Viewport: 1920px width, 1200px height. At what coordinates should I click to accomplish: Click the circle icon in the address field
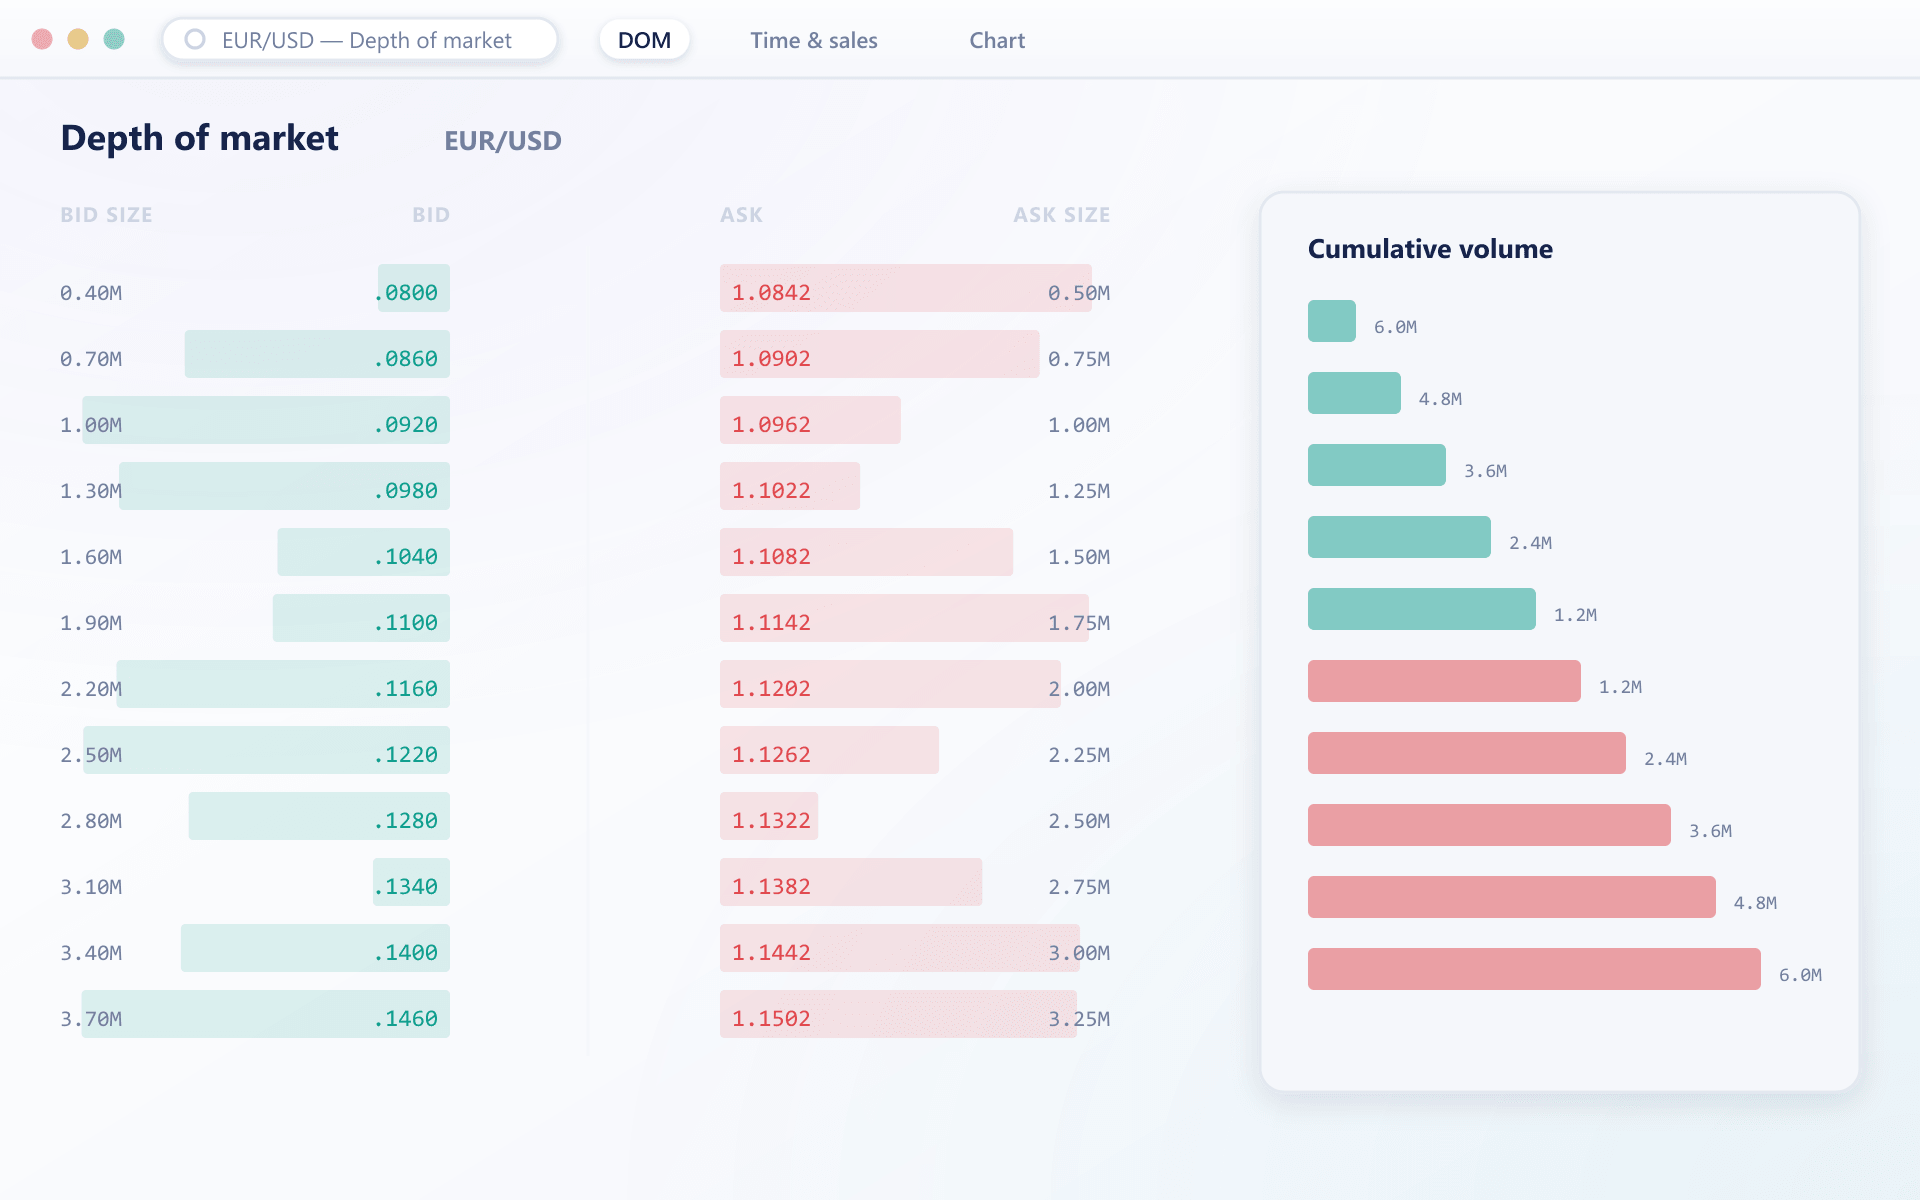tap(195, 39)
